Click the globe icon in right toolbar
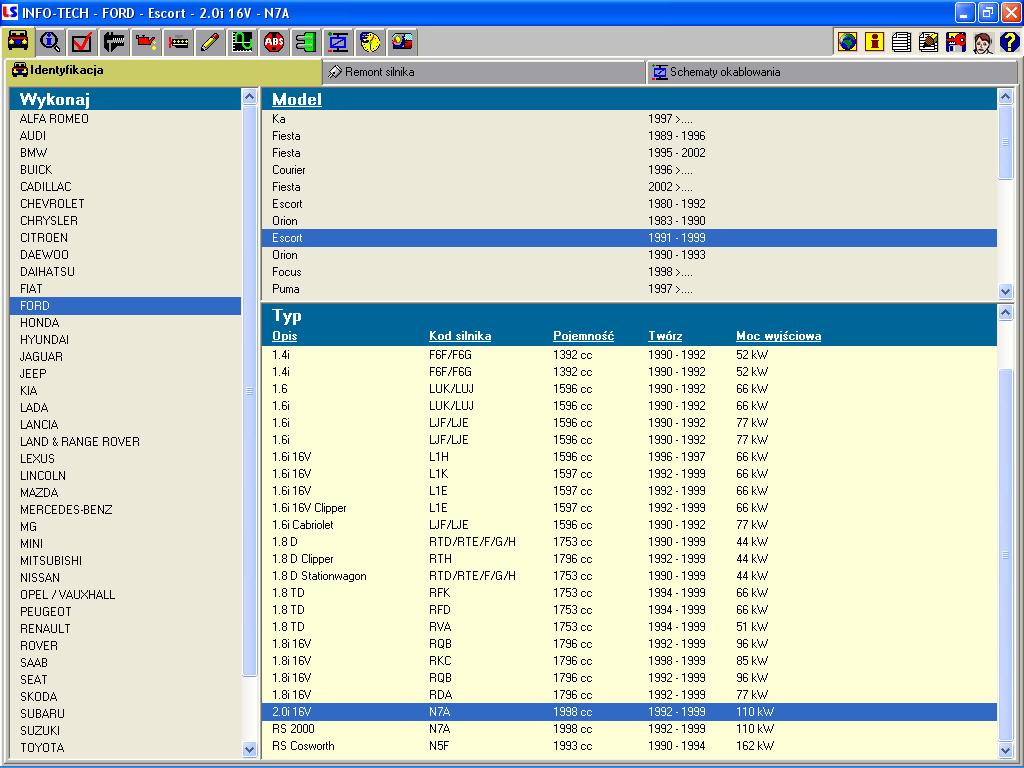 [848, 42]
